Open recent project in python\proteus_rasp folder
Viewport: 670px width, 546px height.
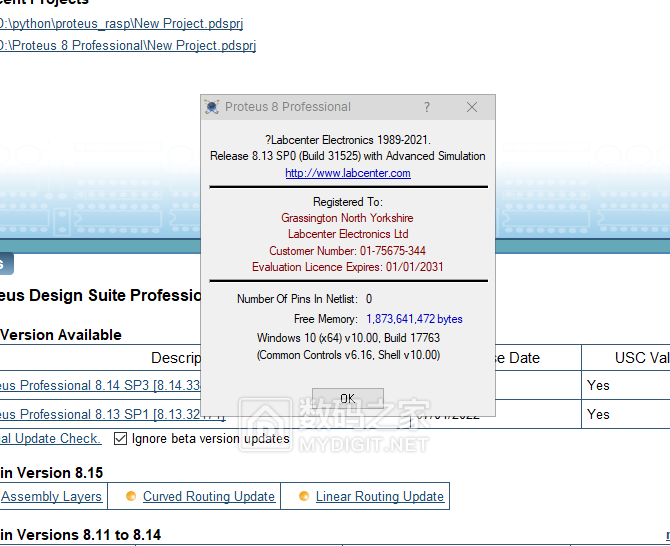pyautogui.click(x=121, y=23)
